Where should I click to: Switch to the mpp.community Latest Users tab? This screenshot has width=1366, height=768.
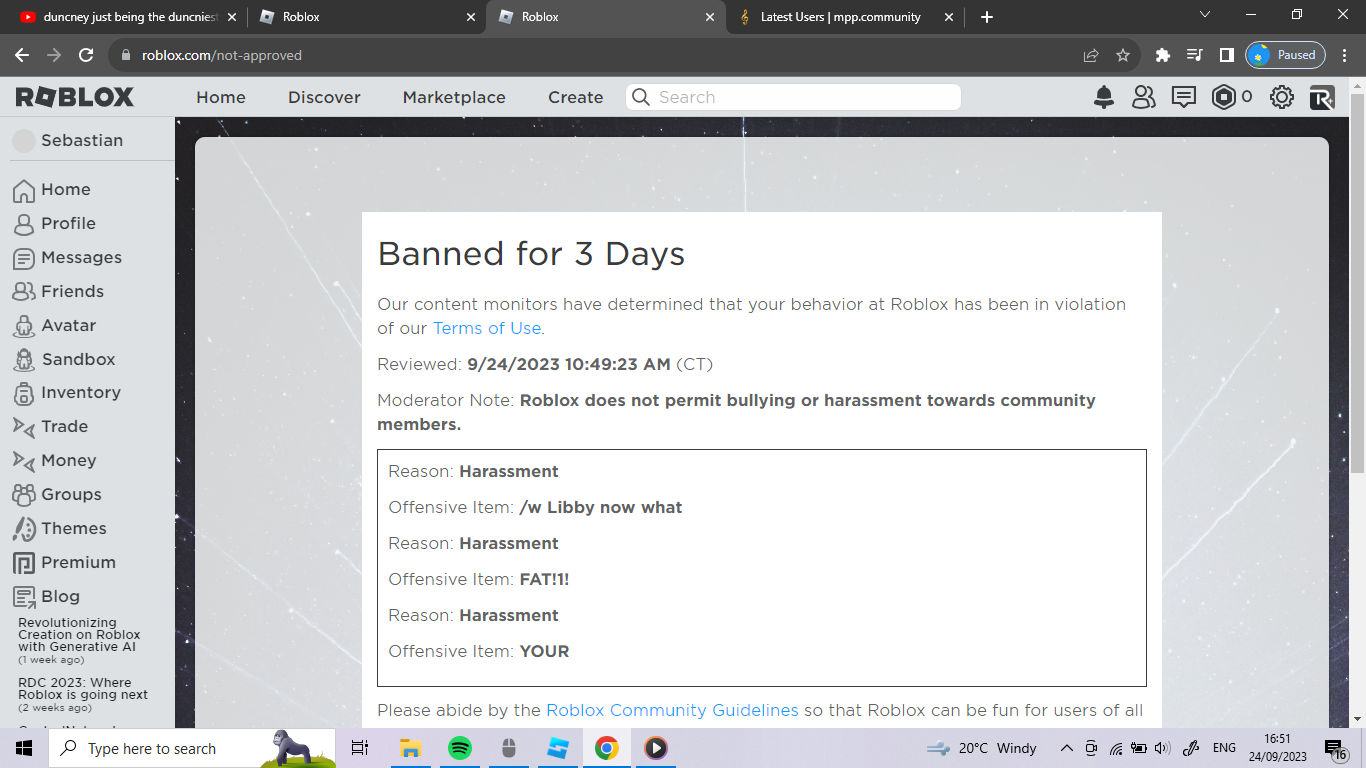(847, 17)
